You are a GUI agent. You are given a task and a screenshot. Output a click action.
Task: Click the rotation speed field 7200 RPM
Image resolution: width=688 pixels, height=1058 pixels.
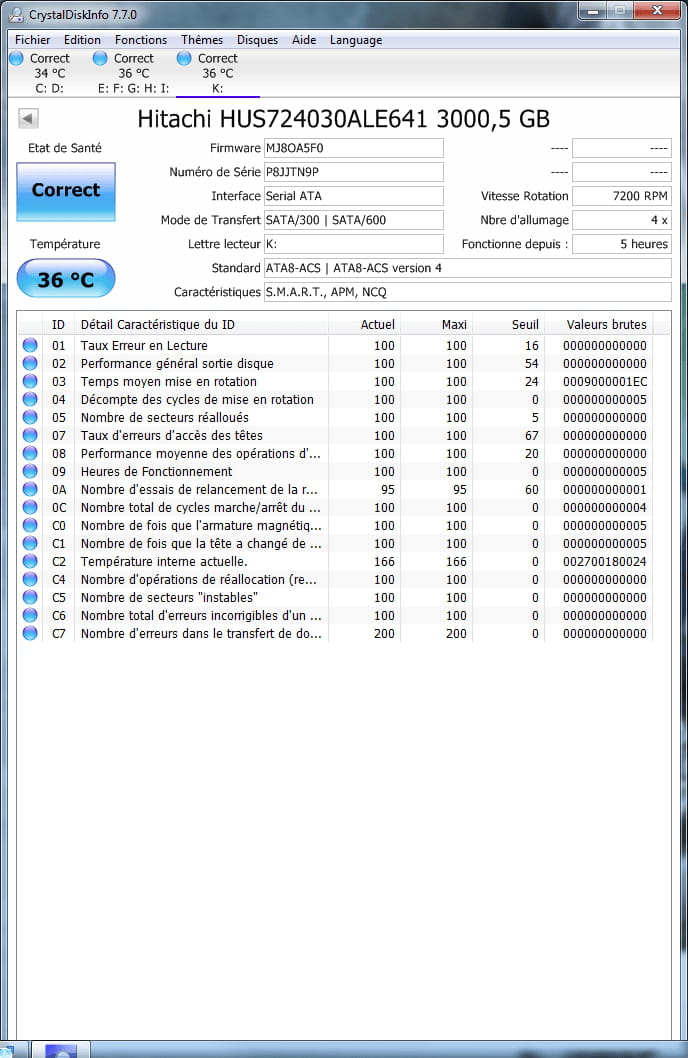[x=622, y=196]
